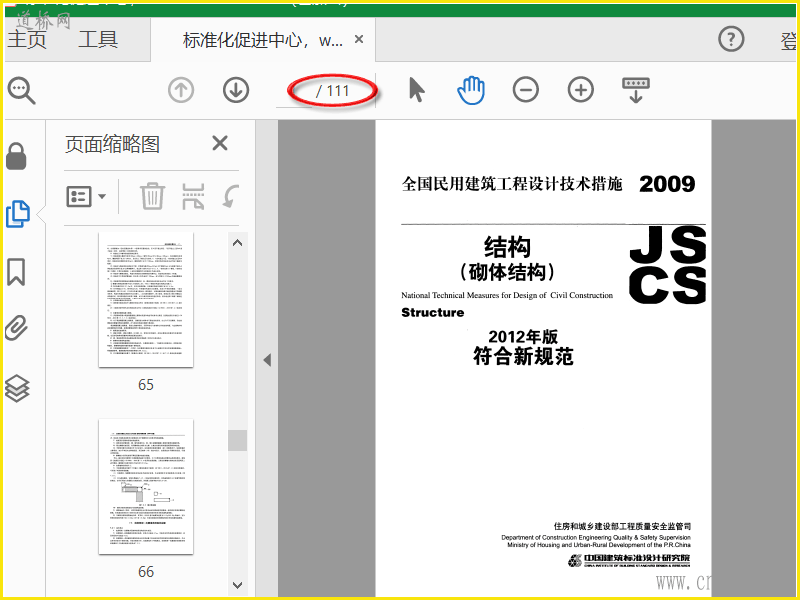Click thumbnail scrollbar down arrow

(237, 585)
